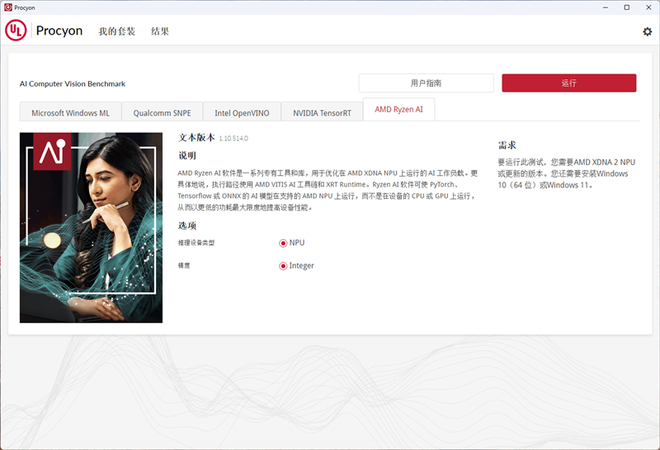The height and width of the screenshot is (450, 660).
Task: Click the UL logo in the header
Action: pyautogui.click(x=16, y=31)
